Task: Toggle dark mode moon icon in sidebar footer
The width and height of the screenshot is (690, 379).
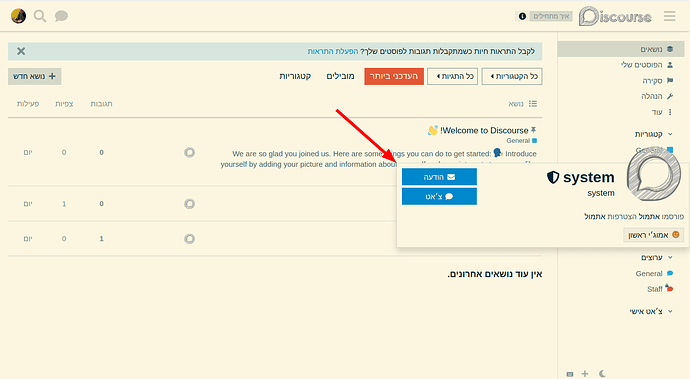Action: pos(602,374)
